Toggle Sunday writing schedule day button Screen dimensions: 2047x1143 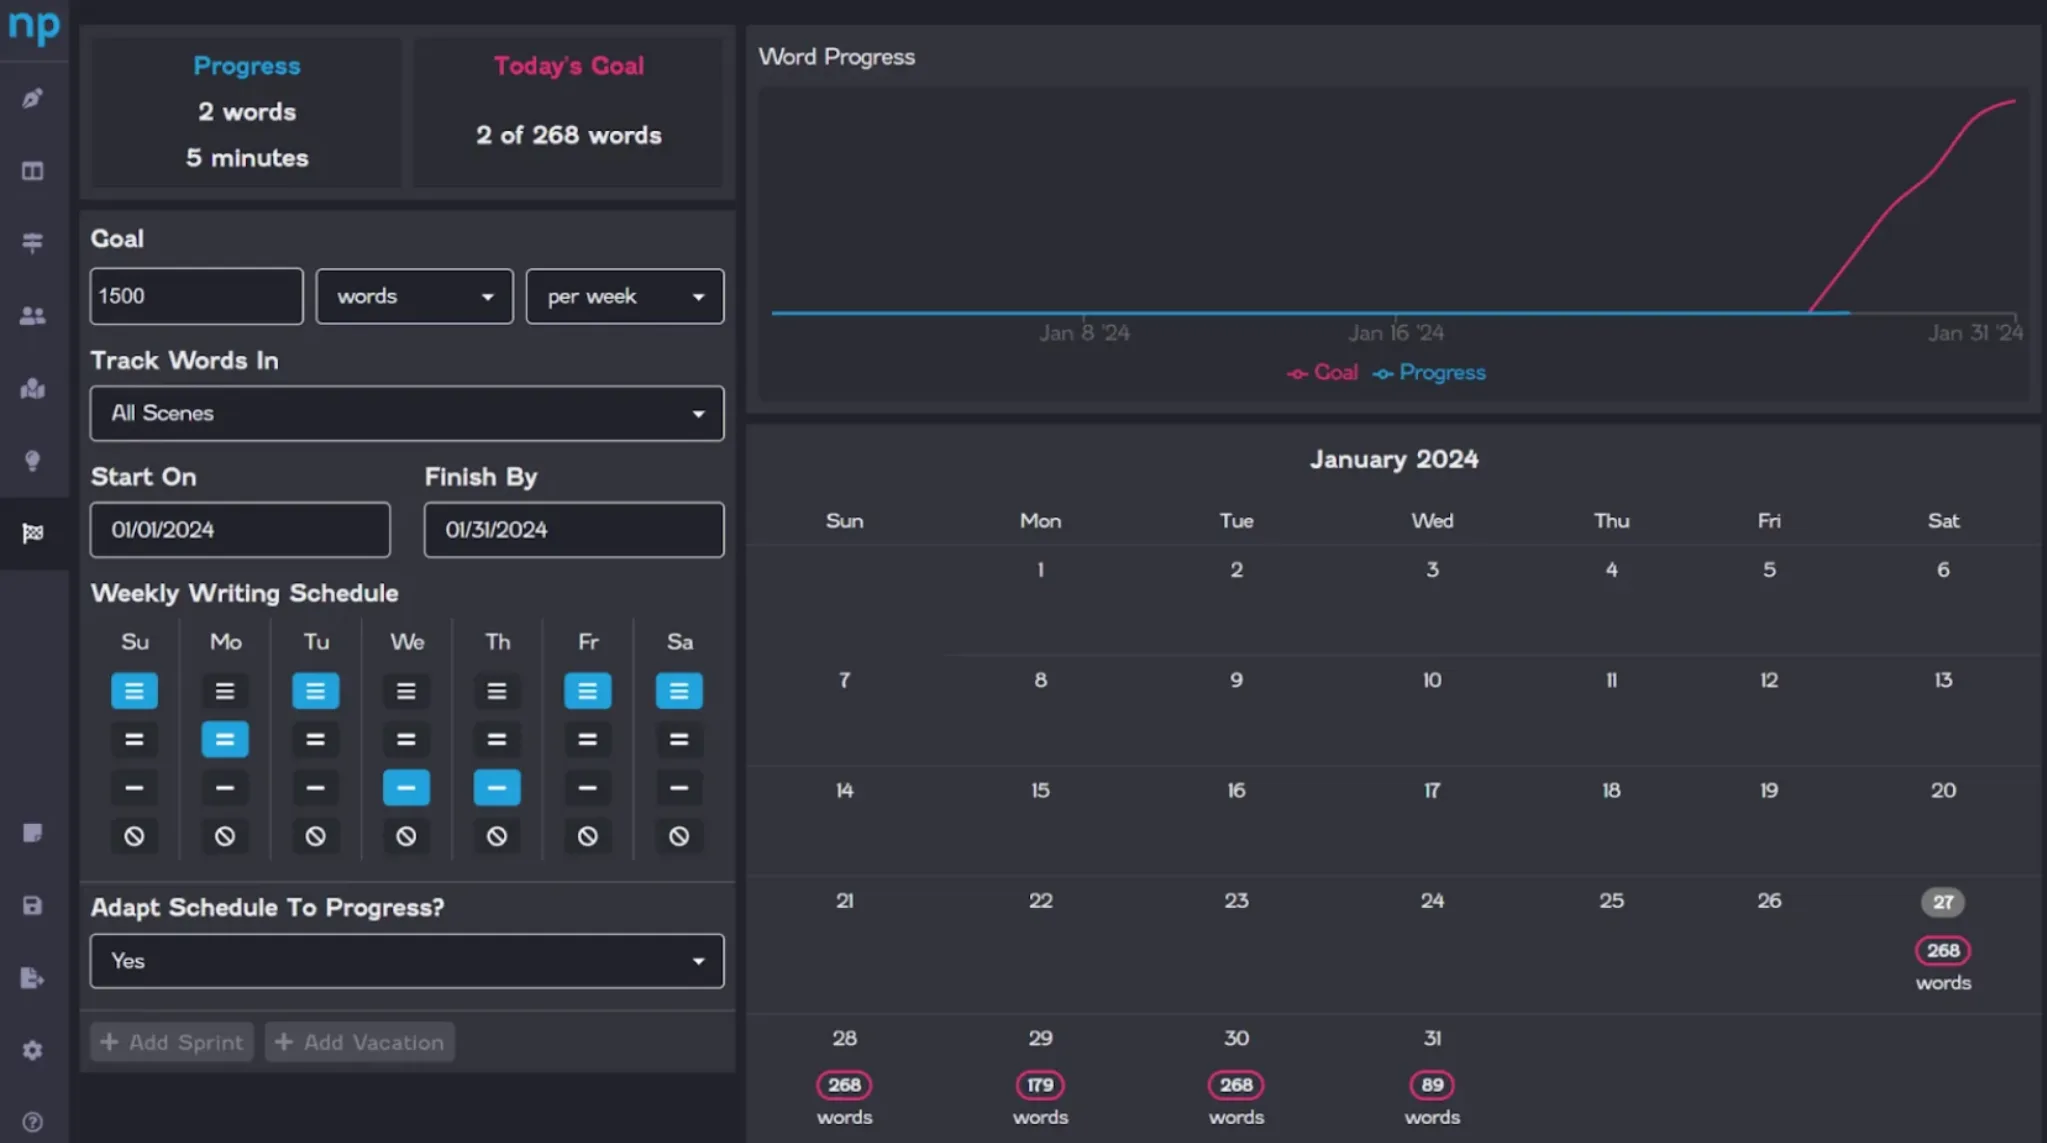pyautogui.click(x=134, y=690)
